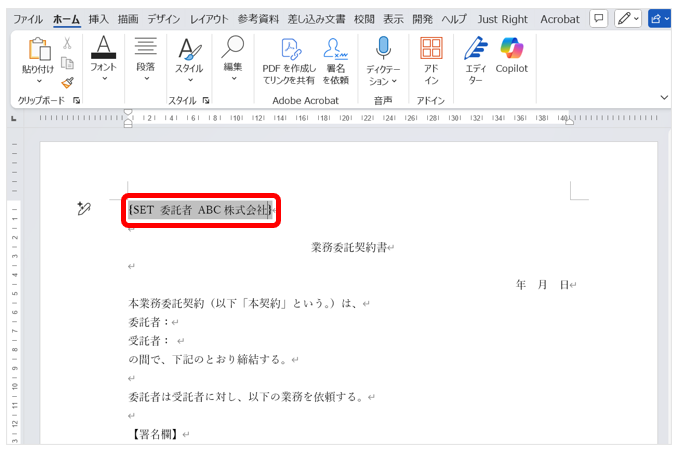Image resolution: width=681 pixels, height=455 pixels.
Task: Click the blue Share button icon
Action: point(656,19)
